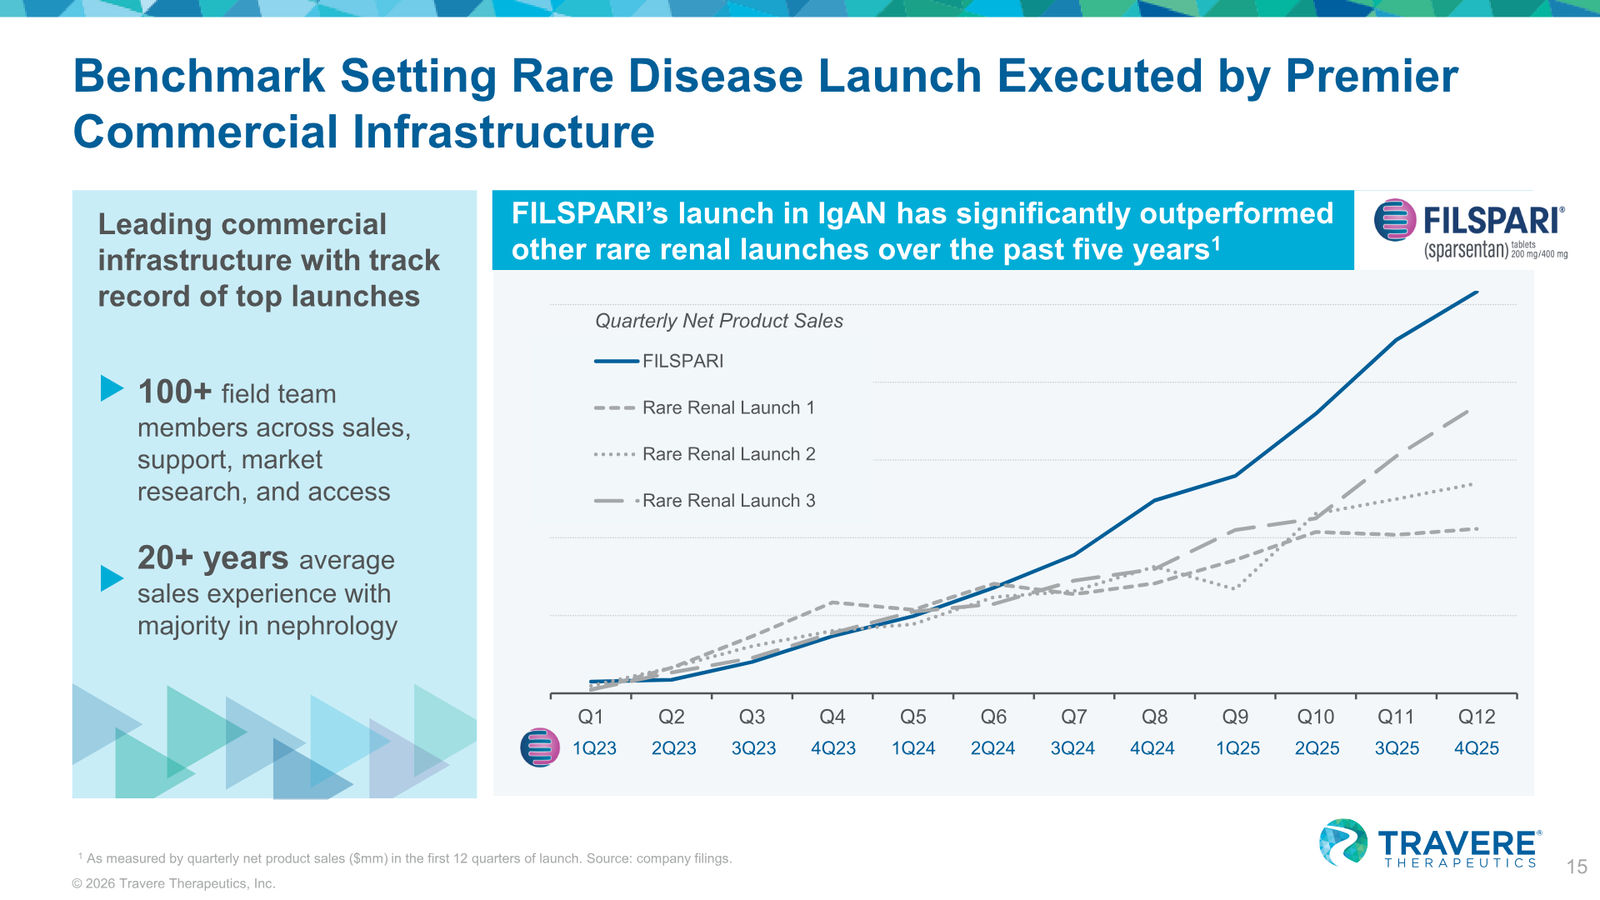Click the slide page number 15
Viewport: 1600px width, 900px height.
(1577, 867)
